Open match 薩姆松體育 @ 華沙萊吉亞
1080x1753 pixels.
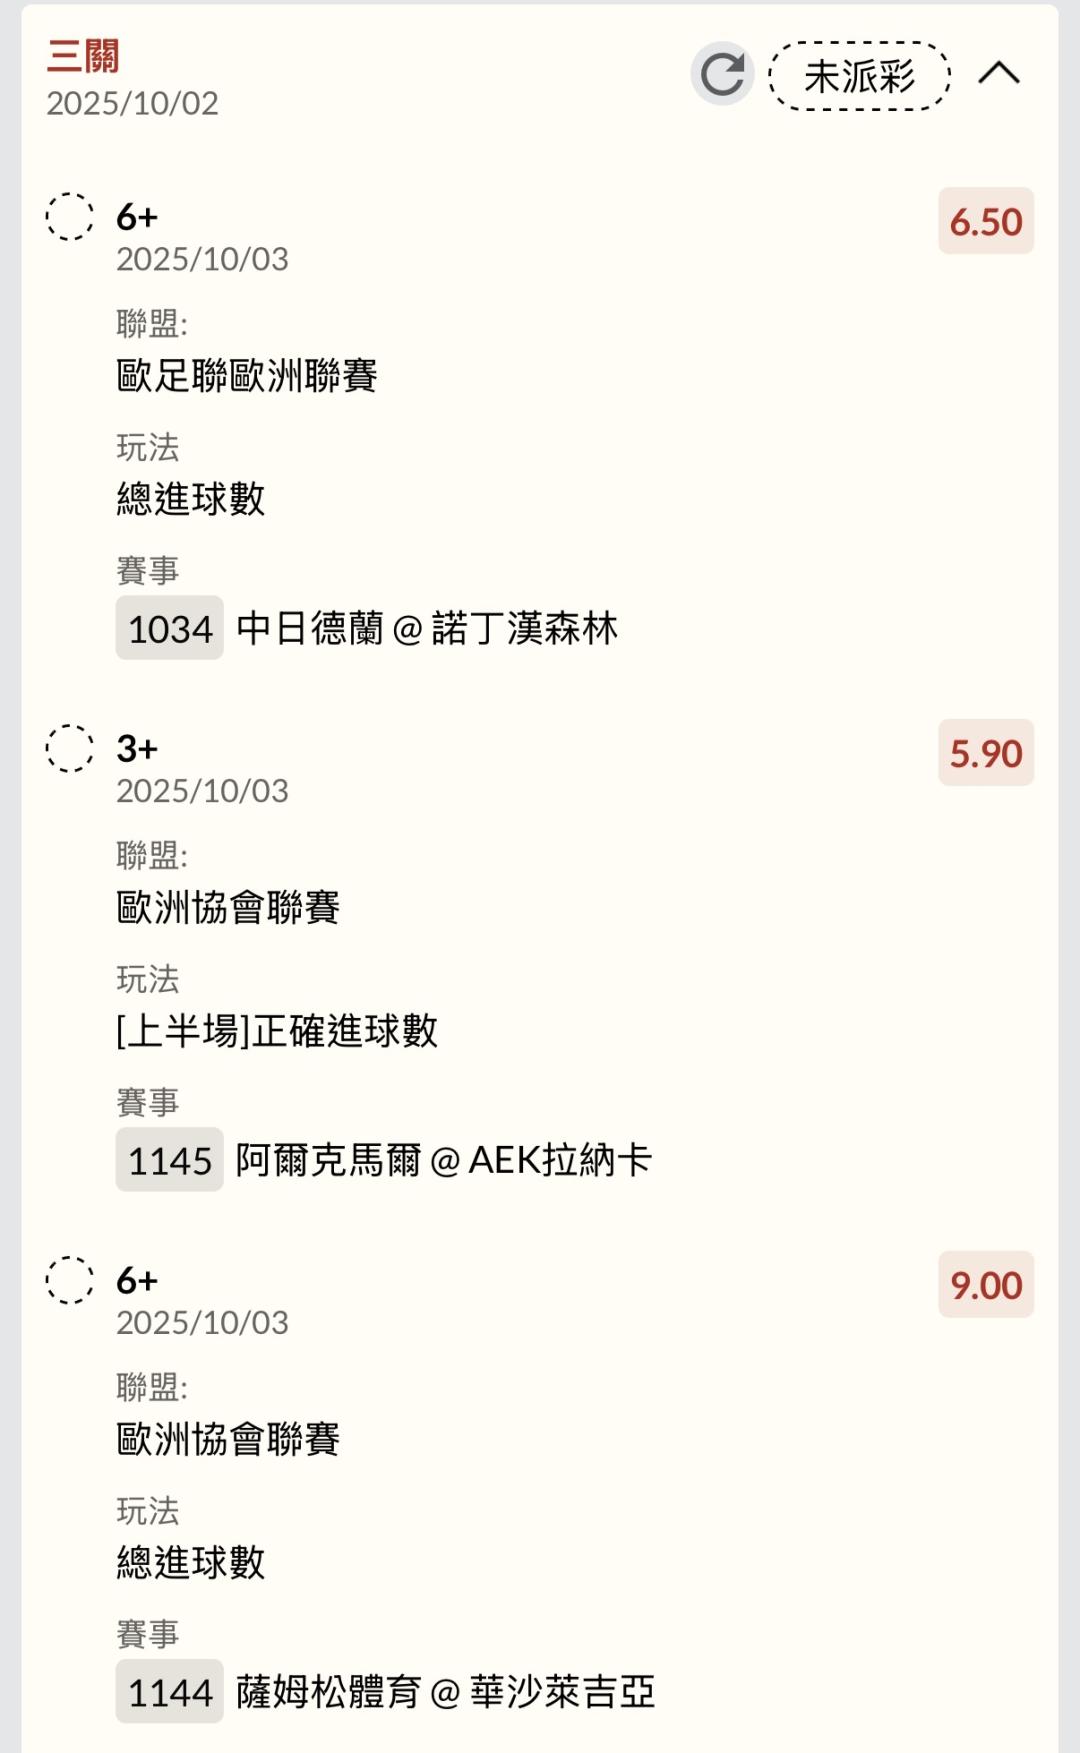pyautogui.click(x=445, y=1693)
